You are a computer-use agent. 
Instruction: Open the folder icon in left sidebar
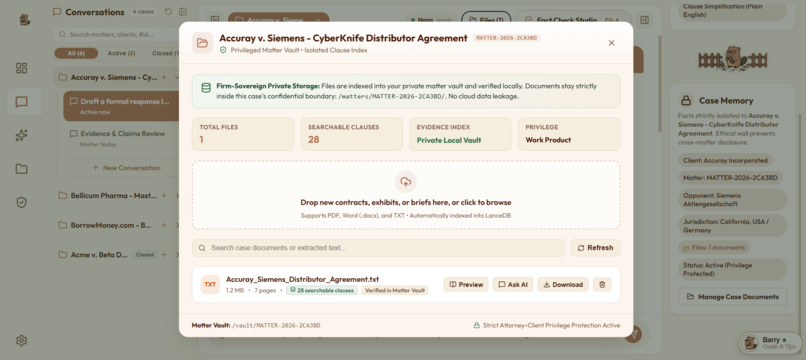[x=21, y=169]
